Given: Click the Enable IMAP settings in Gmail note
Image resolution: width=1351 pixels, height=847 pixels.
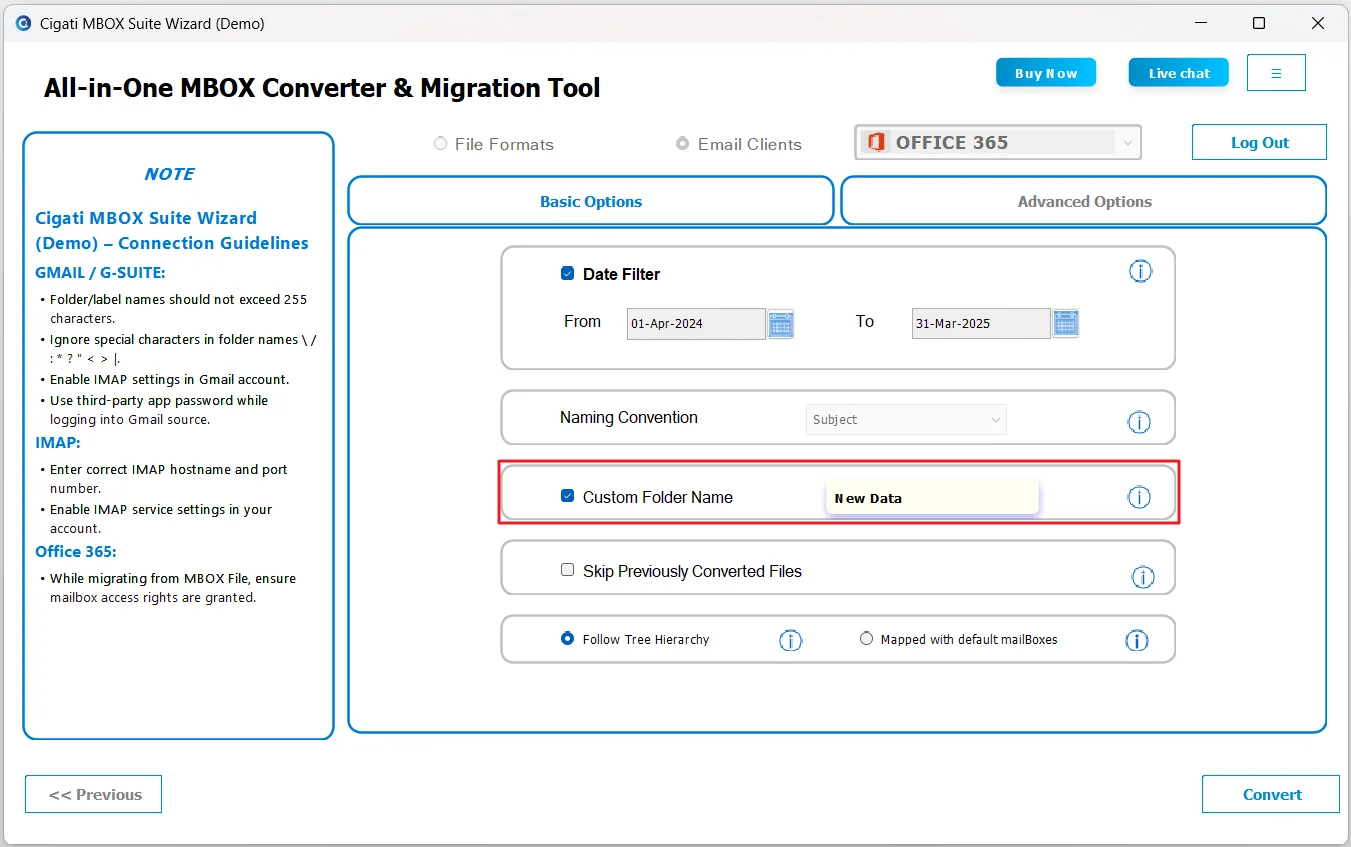Looking at the screenshot, I should (x=170, y=380).
